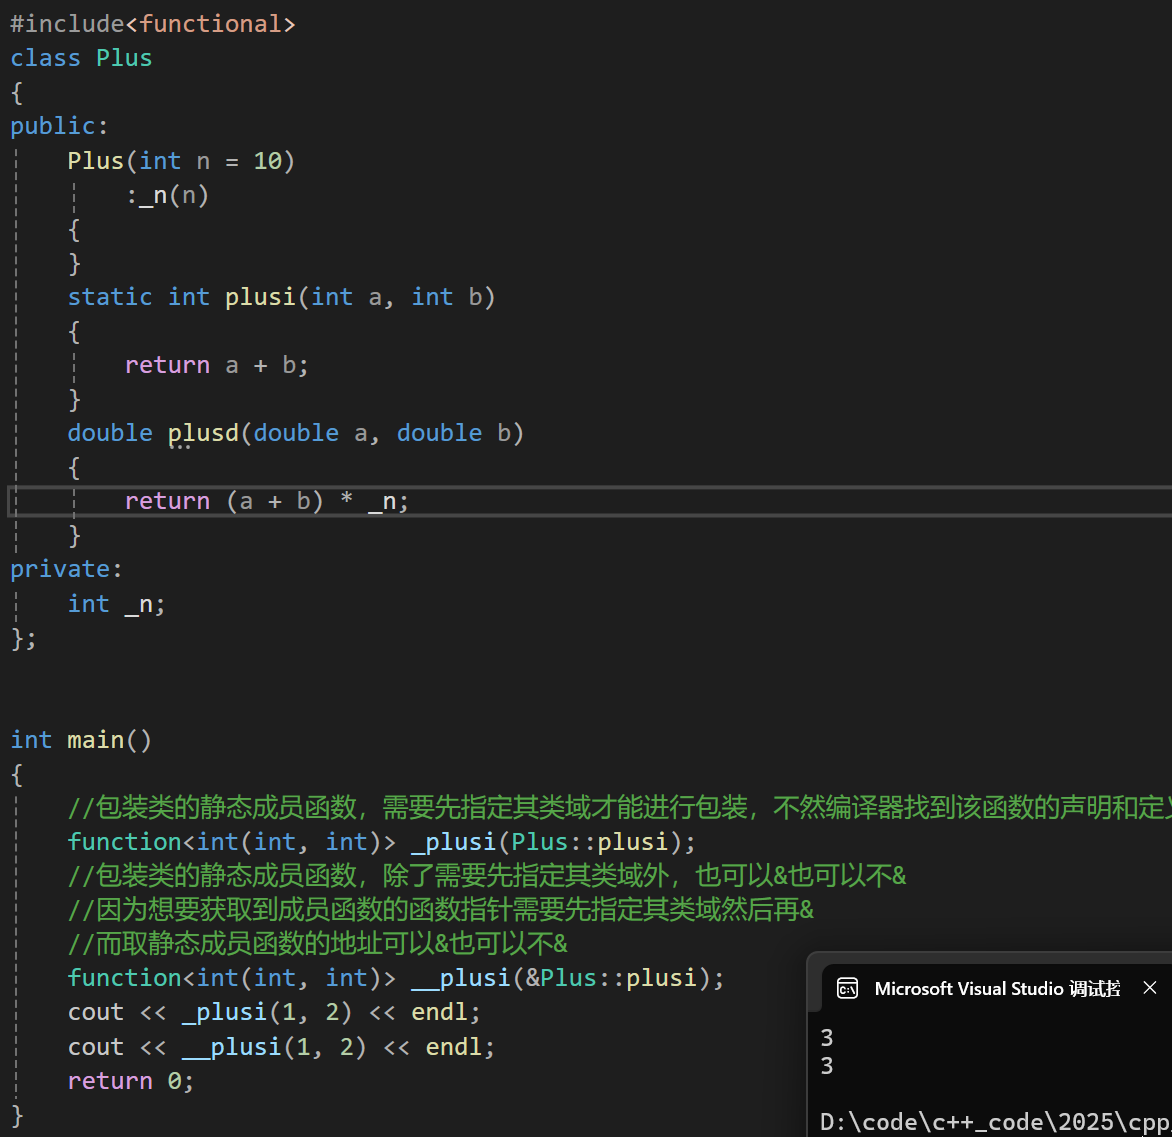This screenshot has height=1137, width=1172.
Task: Click the 'int main()' function header
Action: tap(81, 739)
